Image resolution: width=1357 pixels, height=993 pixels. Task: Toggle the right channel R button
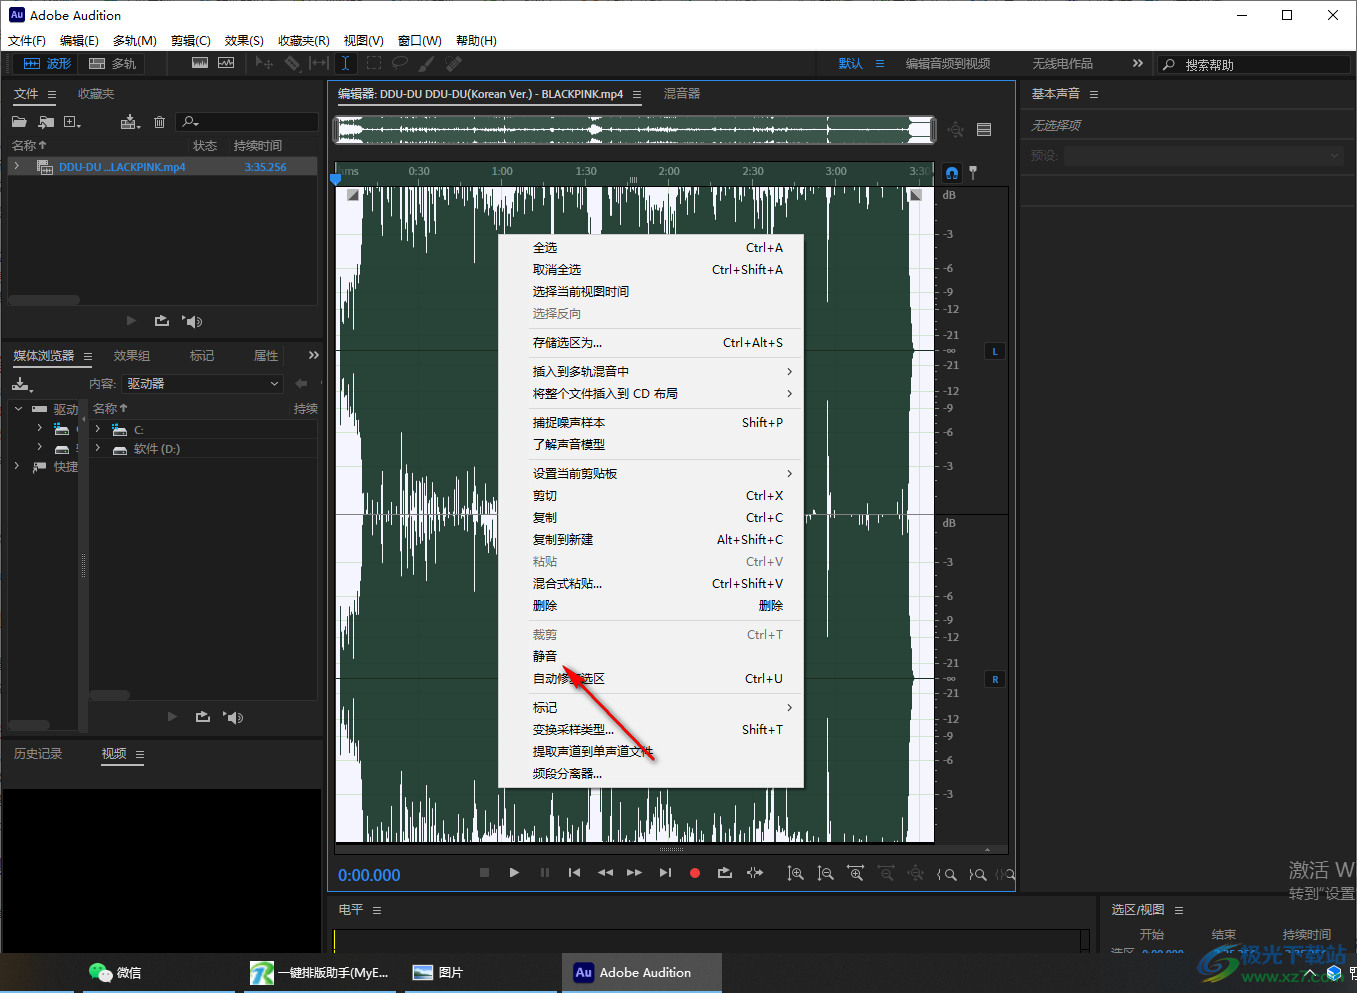pos(995,679)
